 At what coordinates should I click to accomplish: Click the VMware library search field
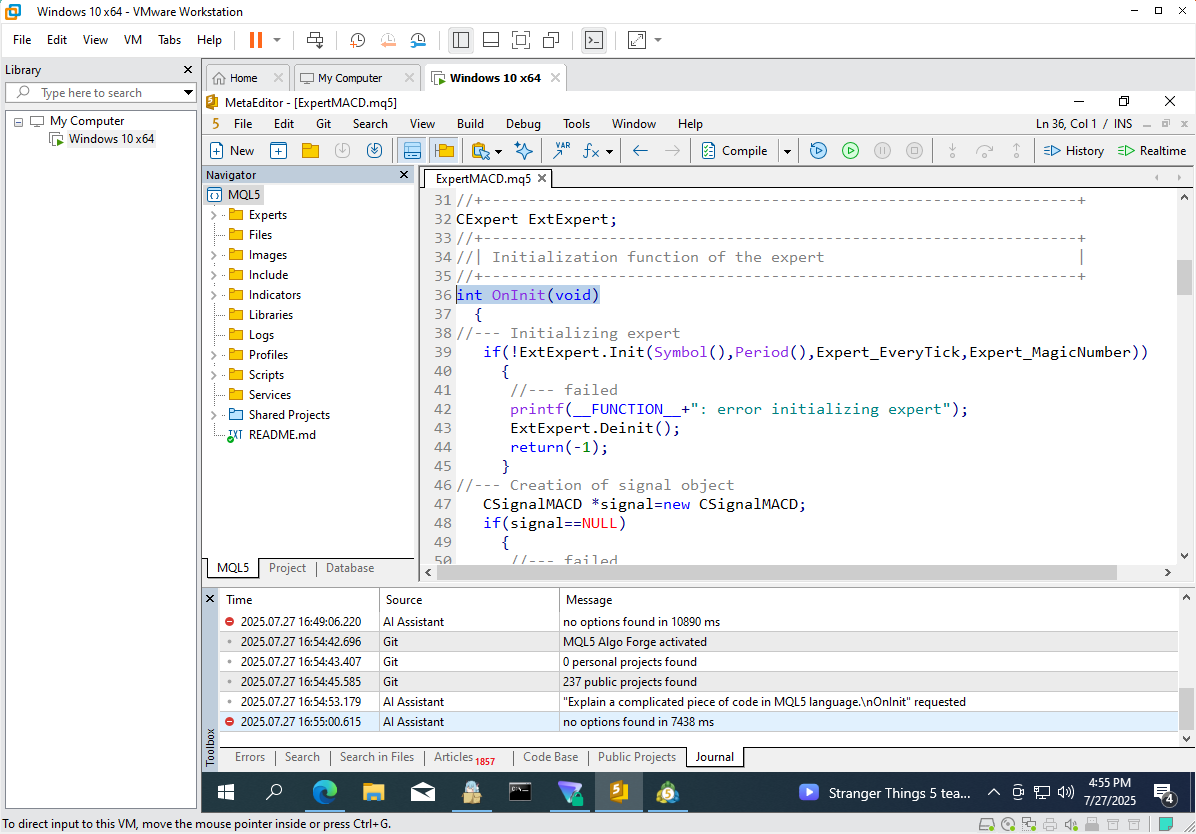click(100, 93)
